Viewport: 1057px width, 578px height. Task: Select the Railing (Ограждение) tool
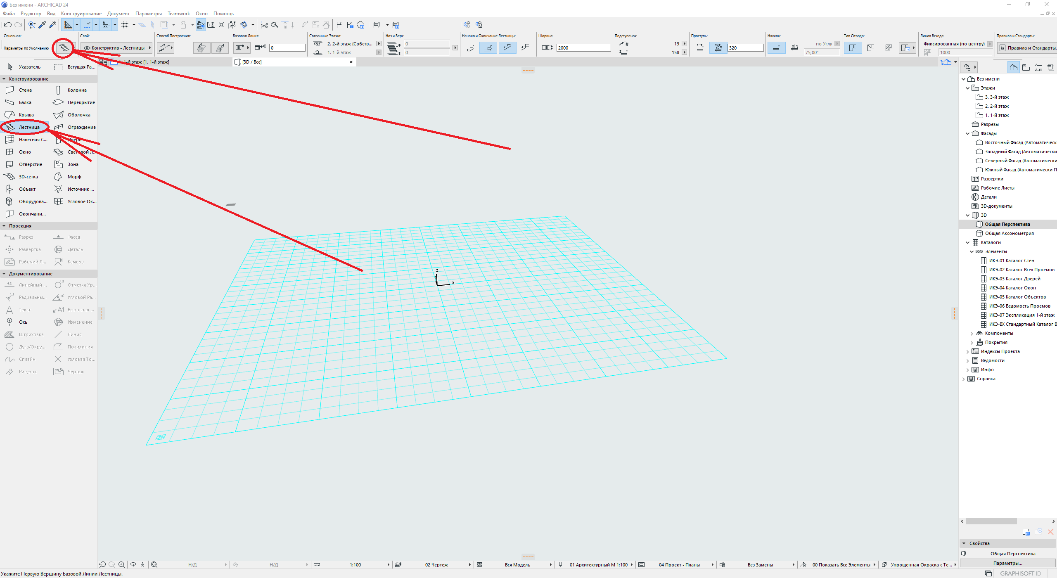(73, 127)
